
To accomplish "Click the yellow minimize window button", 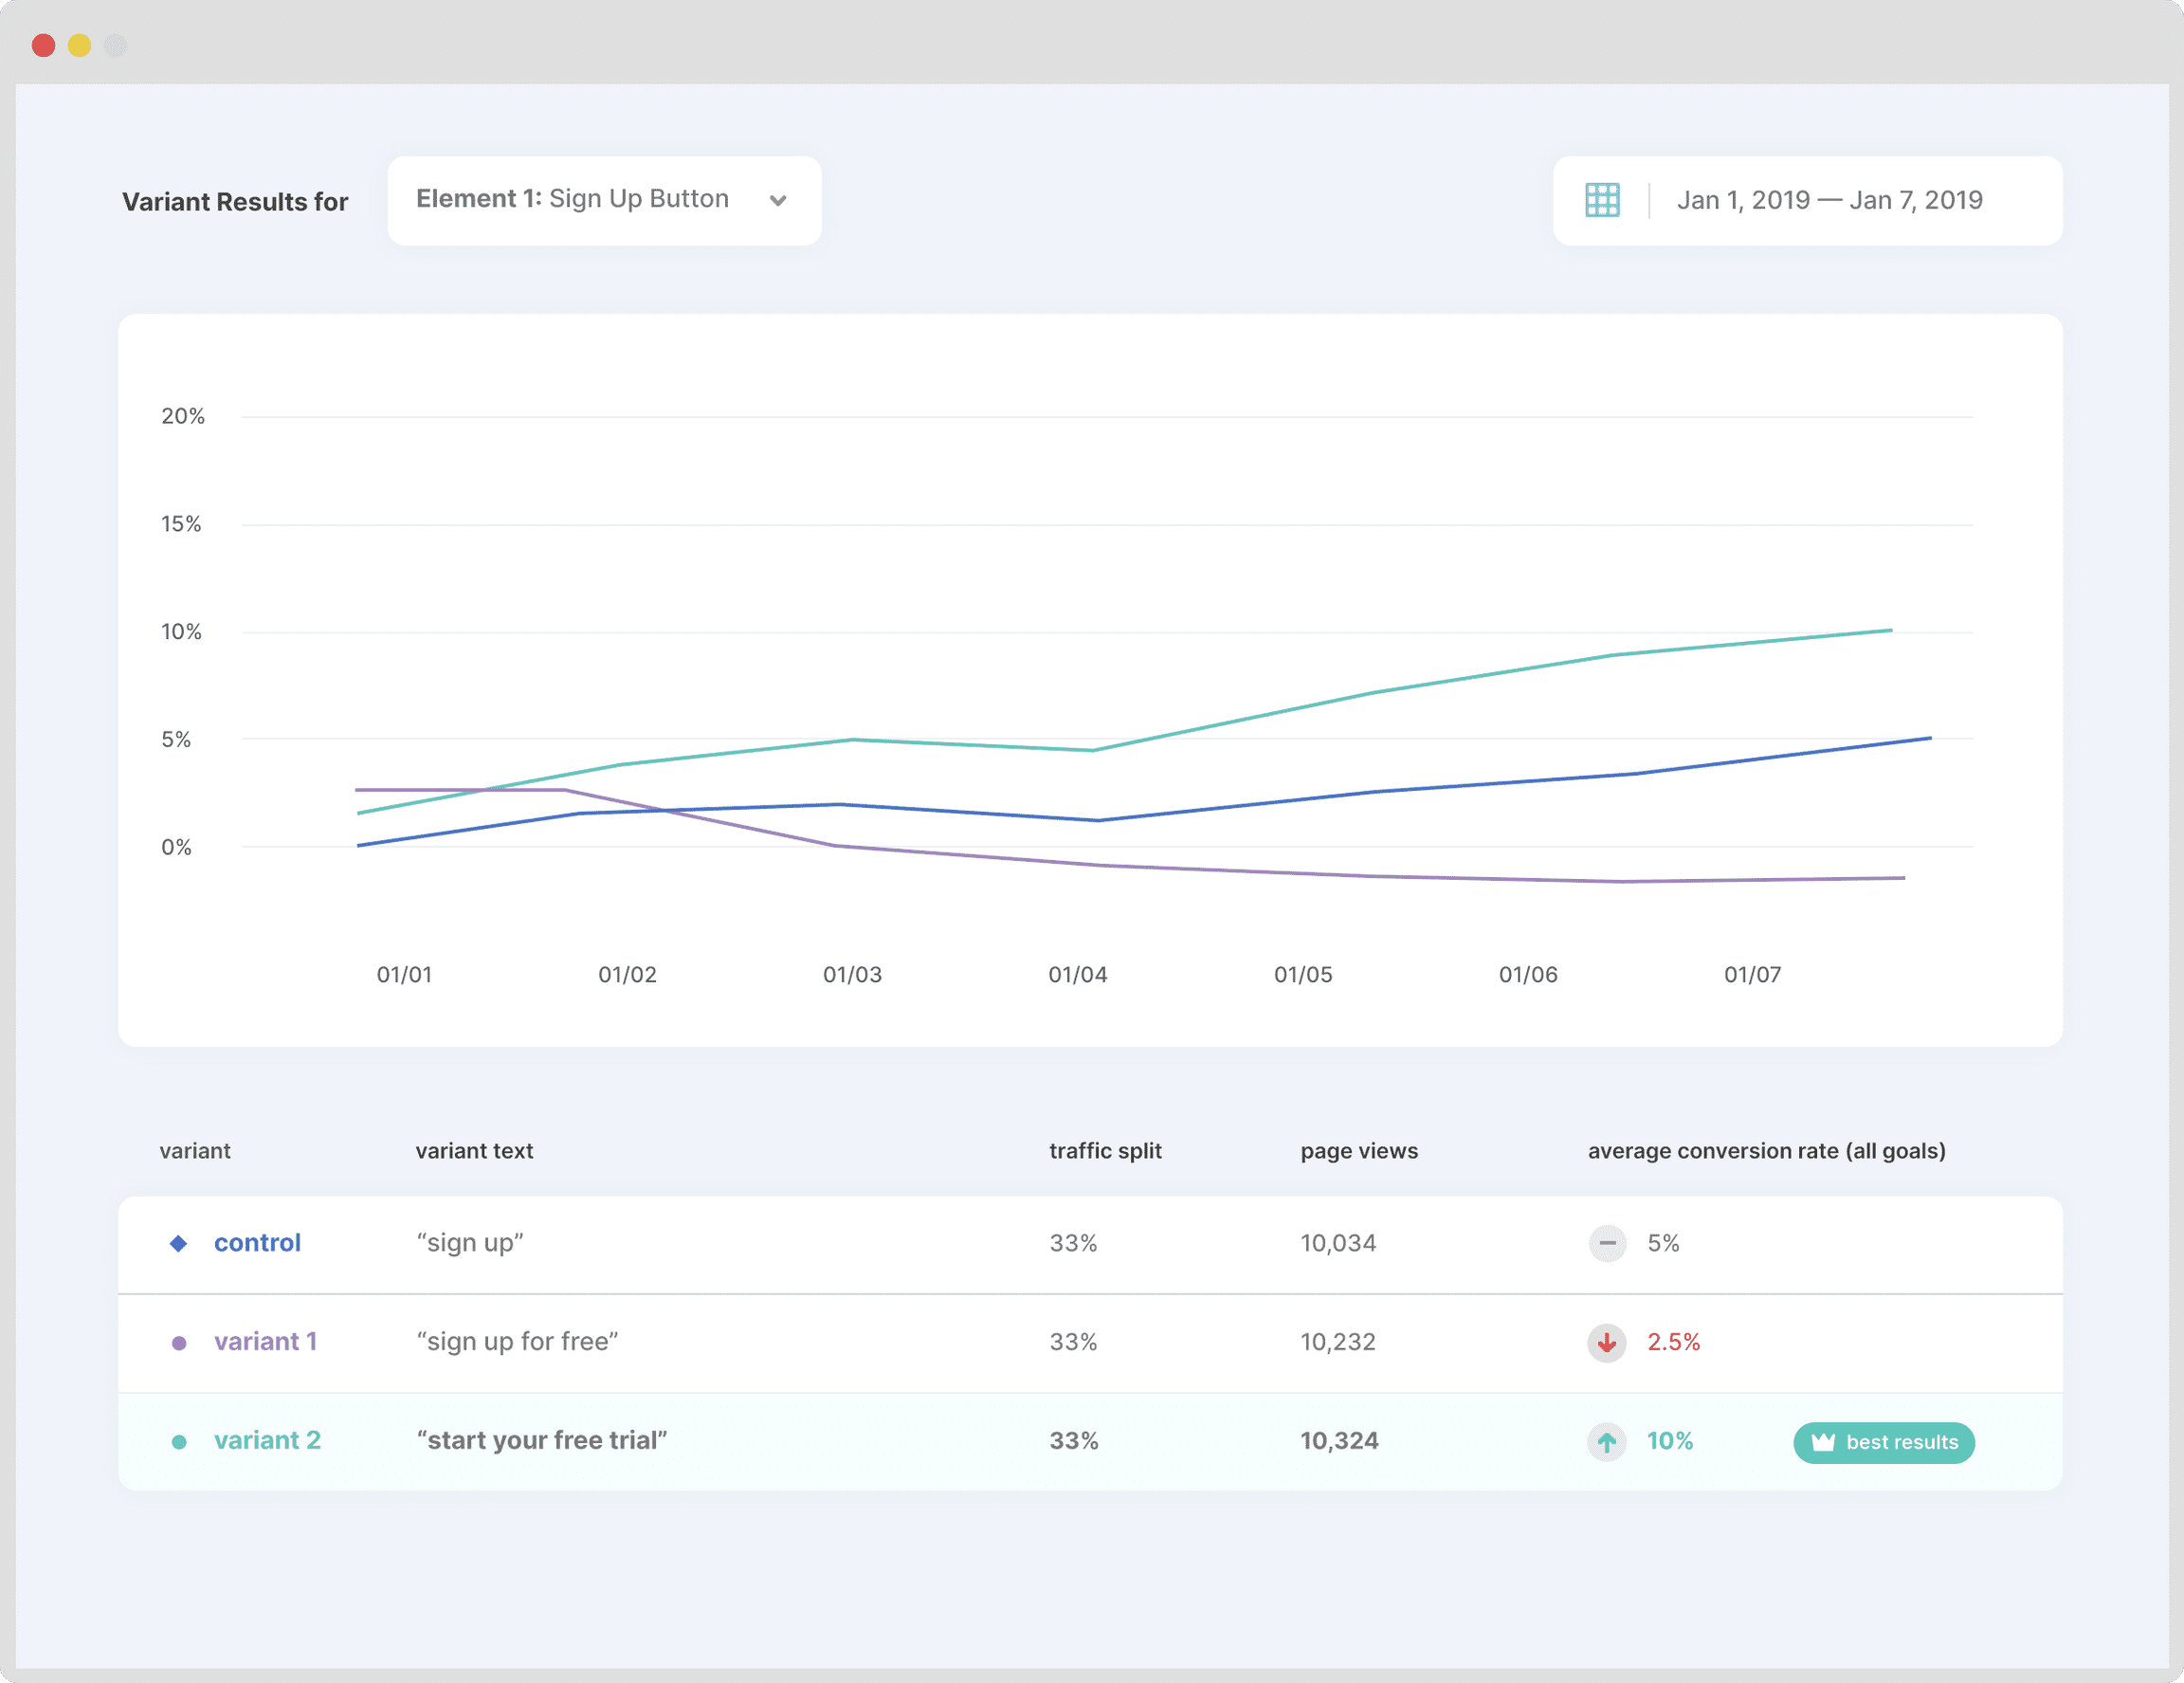I will pyautogui.click(x=80, y=45).
